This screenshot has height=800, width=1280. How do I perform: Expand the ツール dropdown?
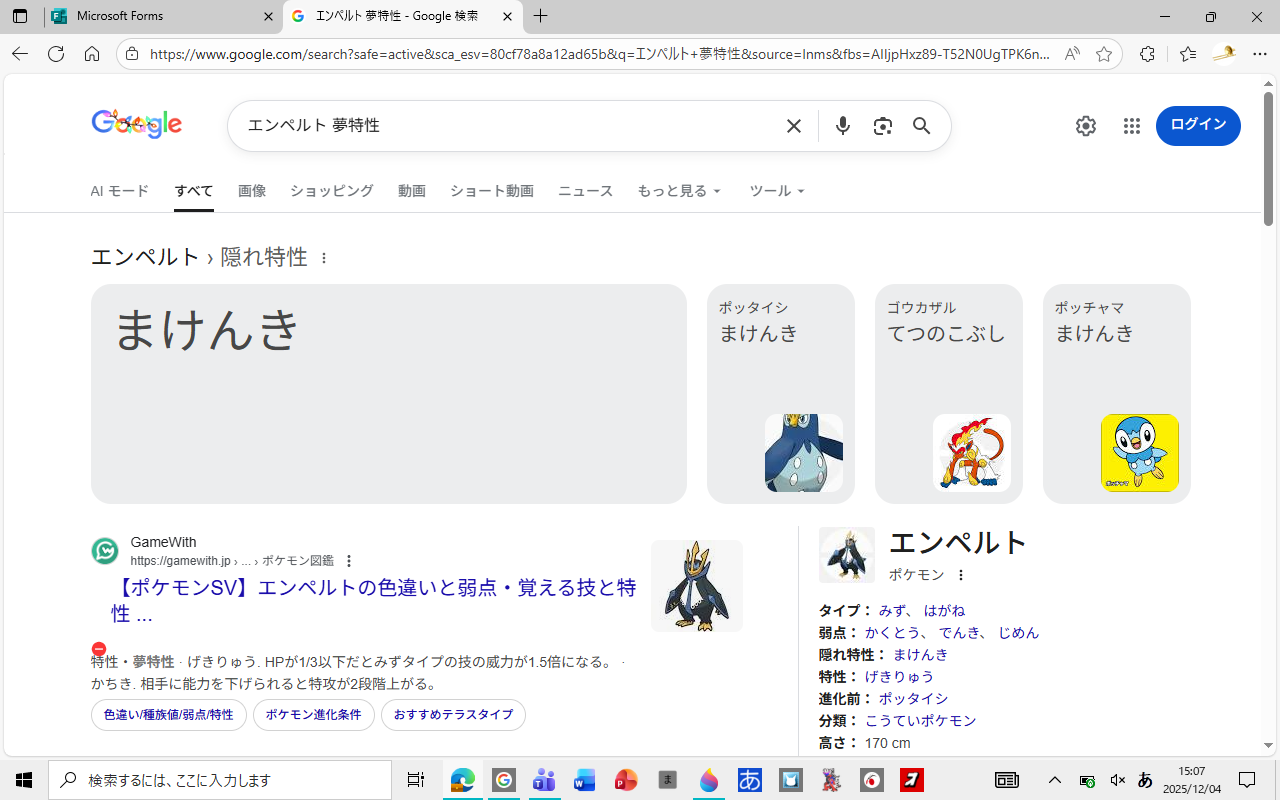click(777, 191)
